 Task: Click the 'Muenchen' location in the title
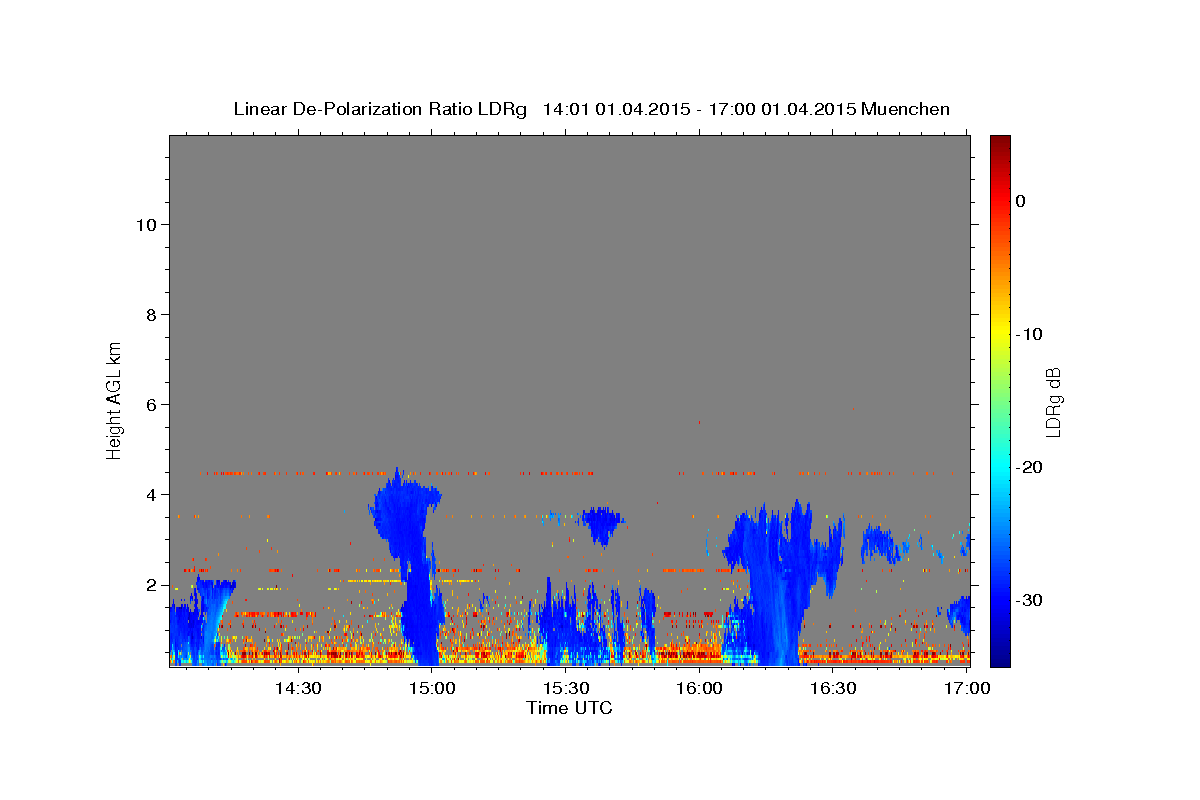pos(906,109)
